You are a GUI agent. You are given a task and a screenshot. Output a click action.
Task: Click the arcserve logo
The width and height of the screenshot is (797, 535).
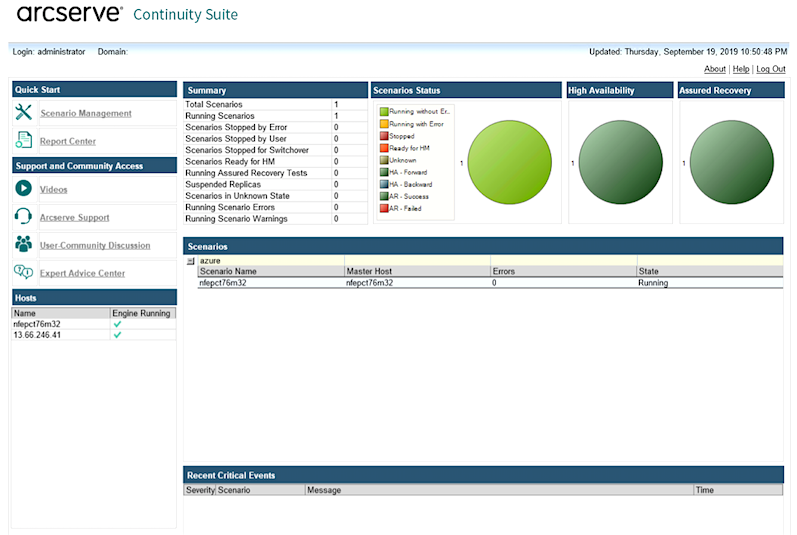[70, 13]
